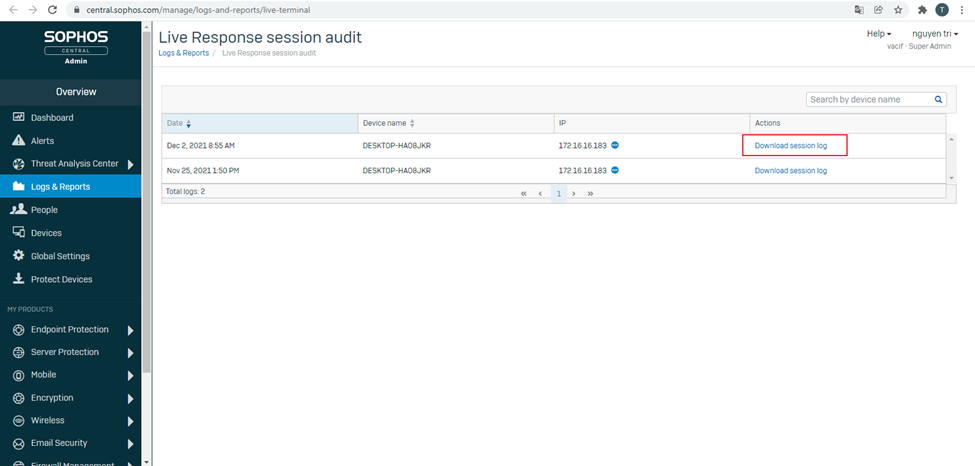Open the Chrome profile avatar T

click(942, 10)
